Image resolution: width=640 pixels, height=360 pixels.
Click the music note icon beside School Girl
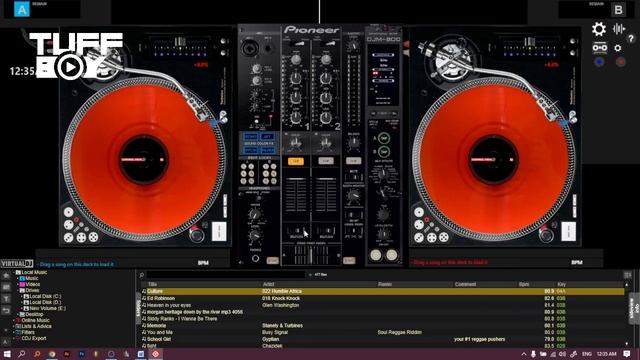(x=144, y=339)
